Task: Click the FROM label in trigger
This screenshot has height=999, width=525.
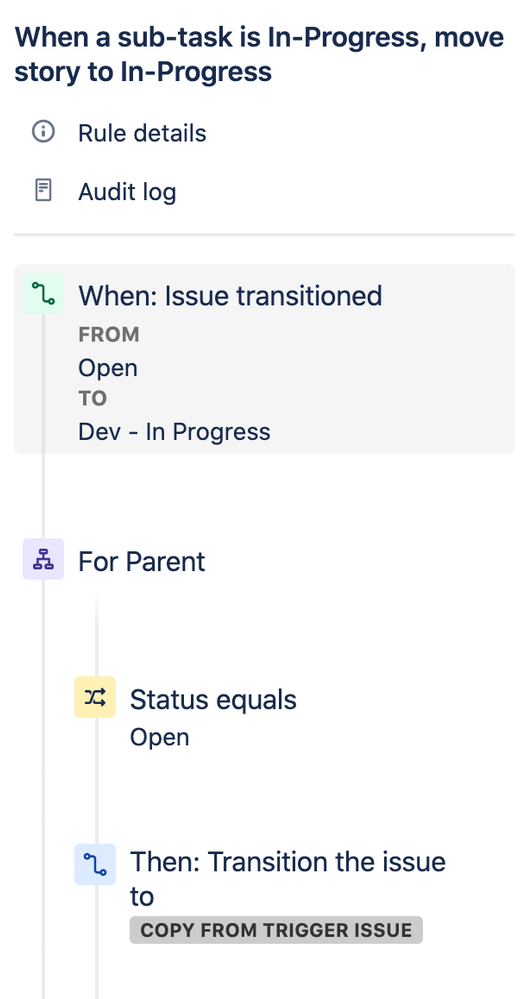Action: tap(108, 334)
